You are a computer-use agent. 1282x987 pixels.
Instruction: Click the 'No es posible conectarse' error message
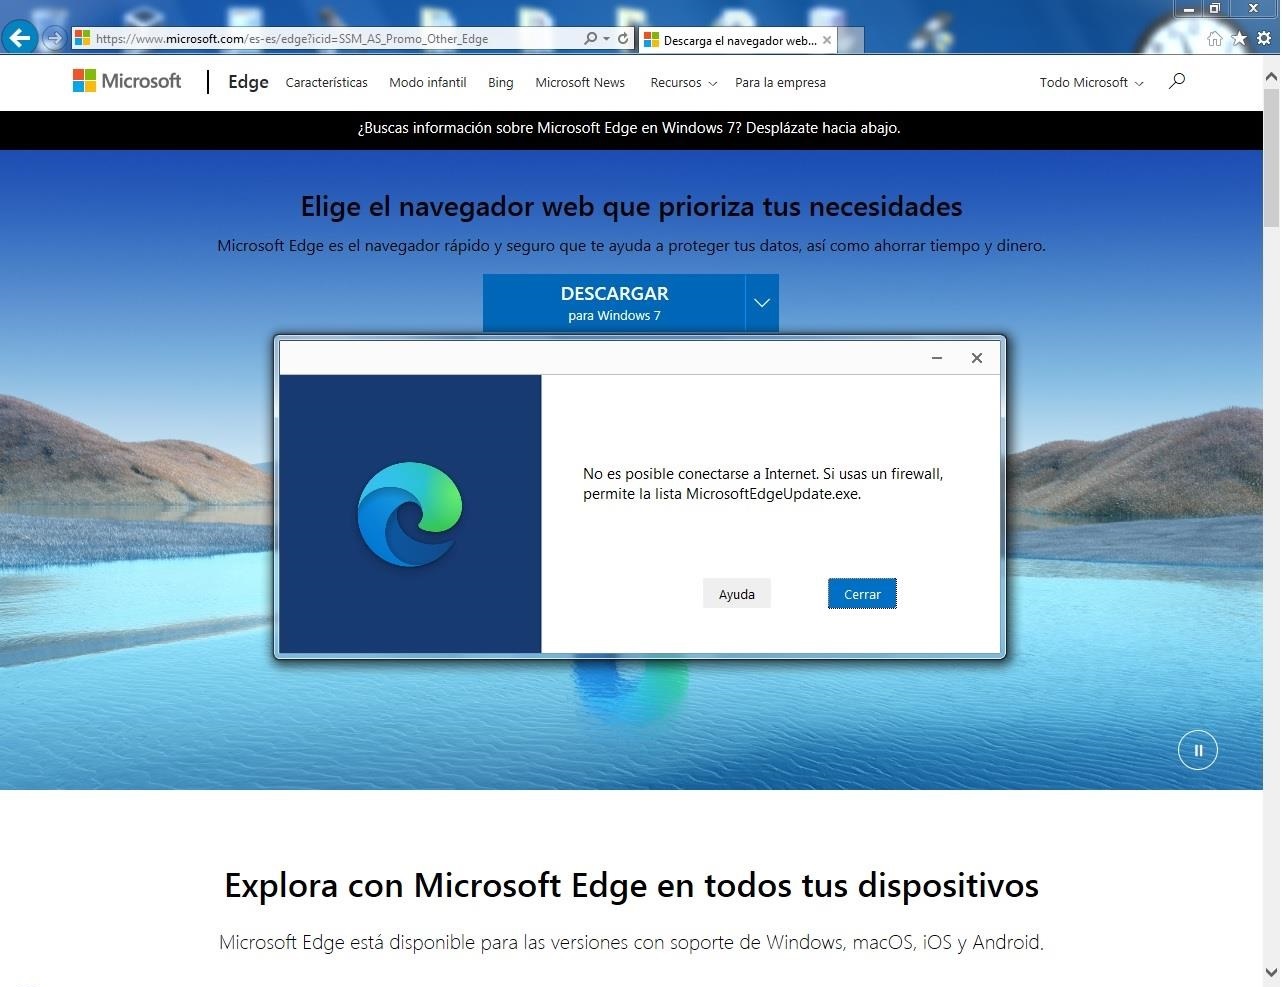763,484
